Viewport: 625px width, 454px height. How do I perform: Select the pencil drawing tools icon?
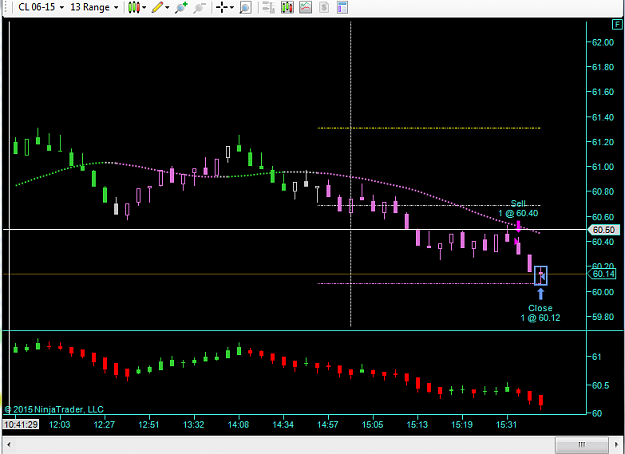point(157,7)
